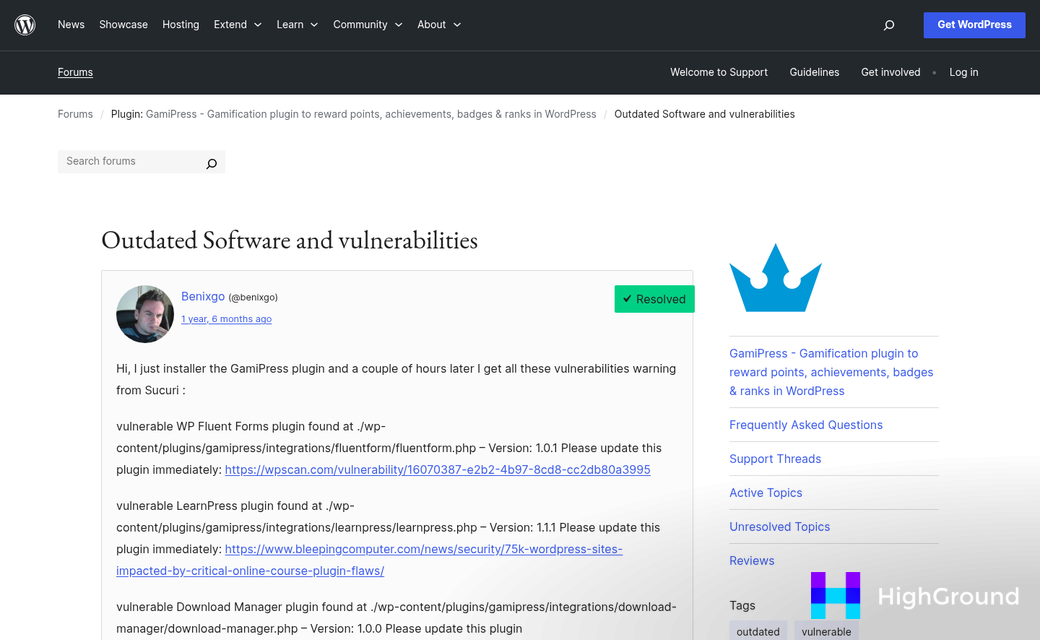Click the forum search submit icon

pos(211,163)
